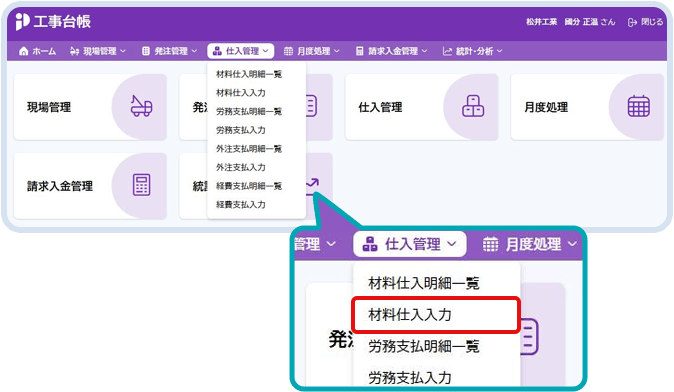Image resolution: width=674 pixels, height=392 pixels.
Task: Click the home icon in navigation bar
Action: point(24,51)
